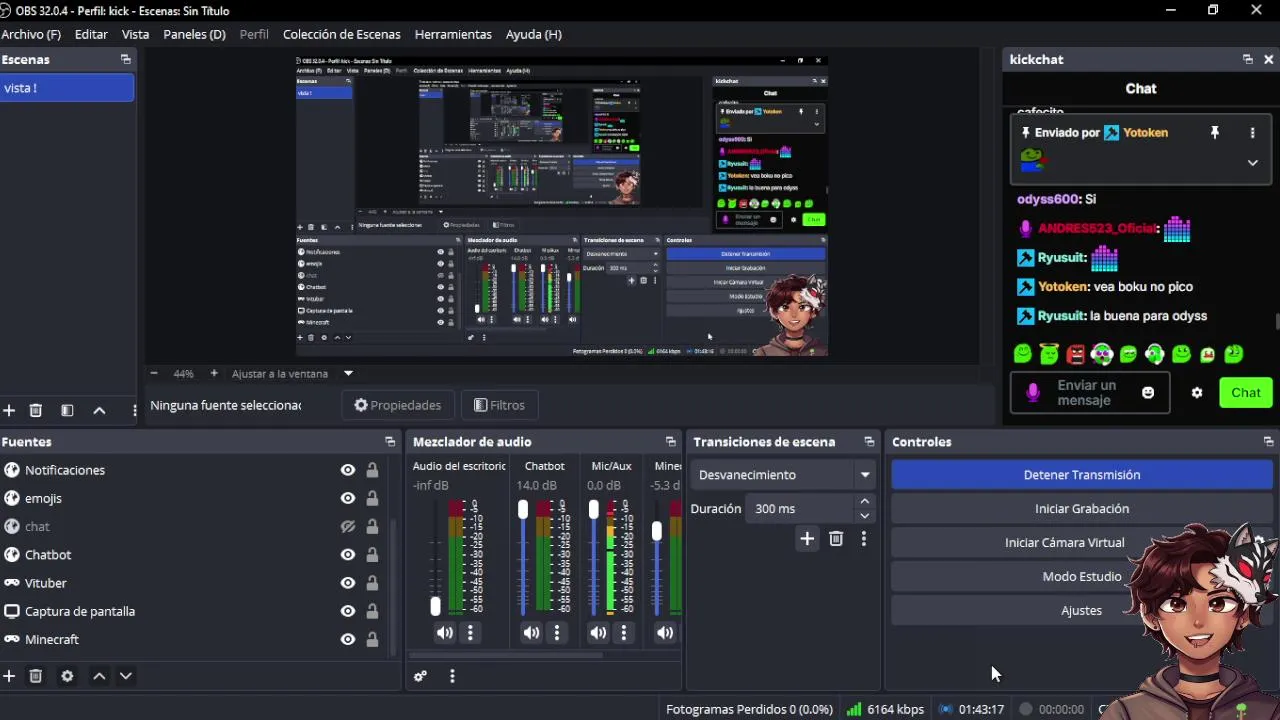Move source down in Fuentes toolbar

tap(125, 676)
